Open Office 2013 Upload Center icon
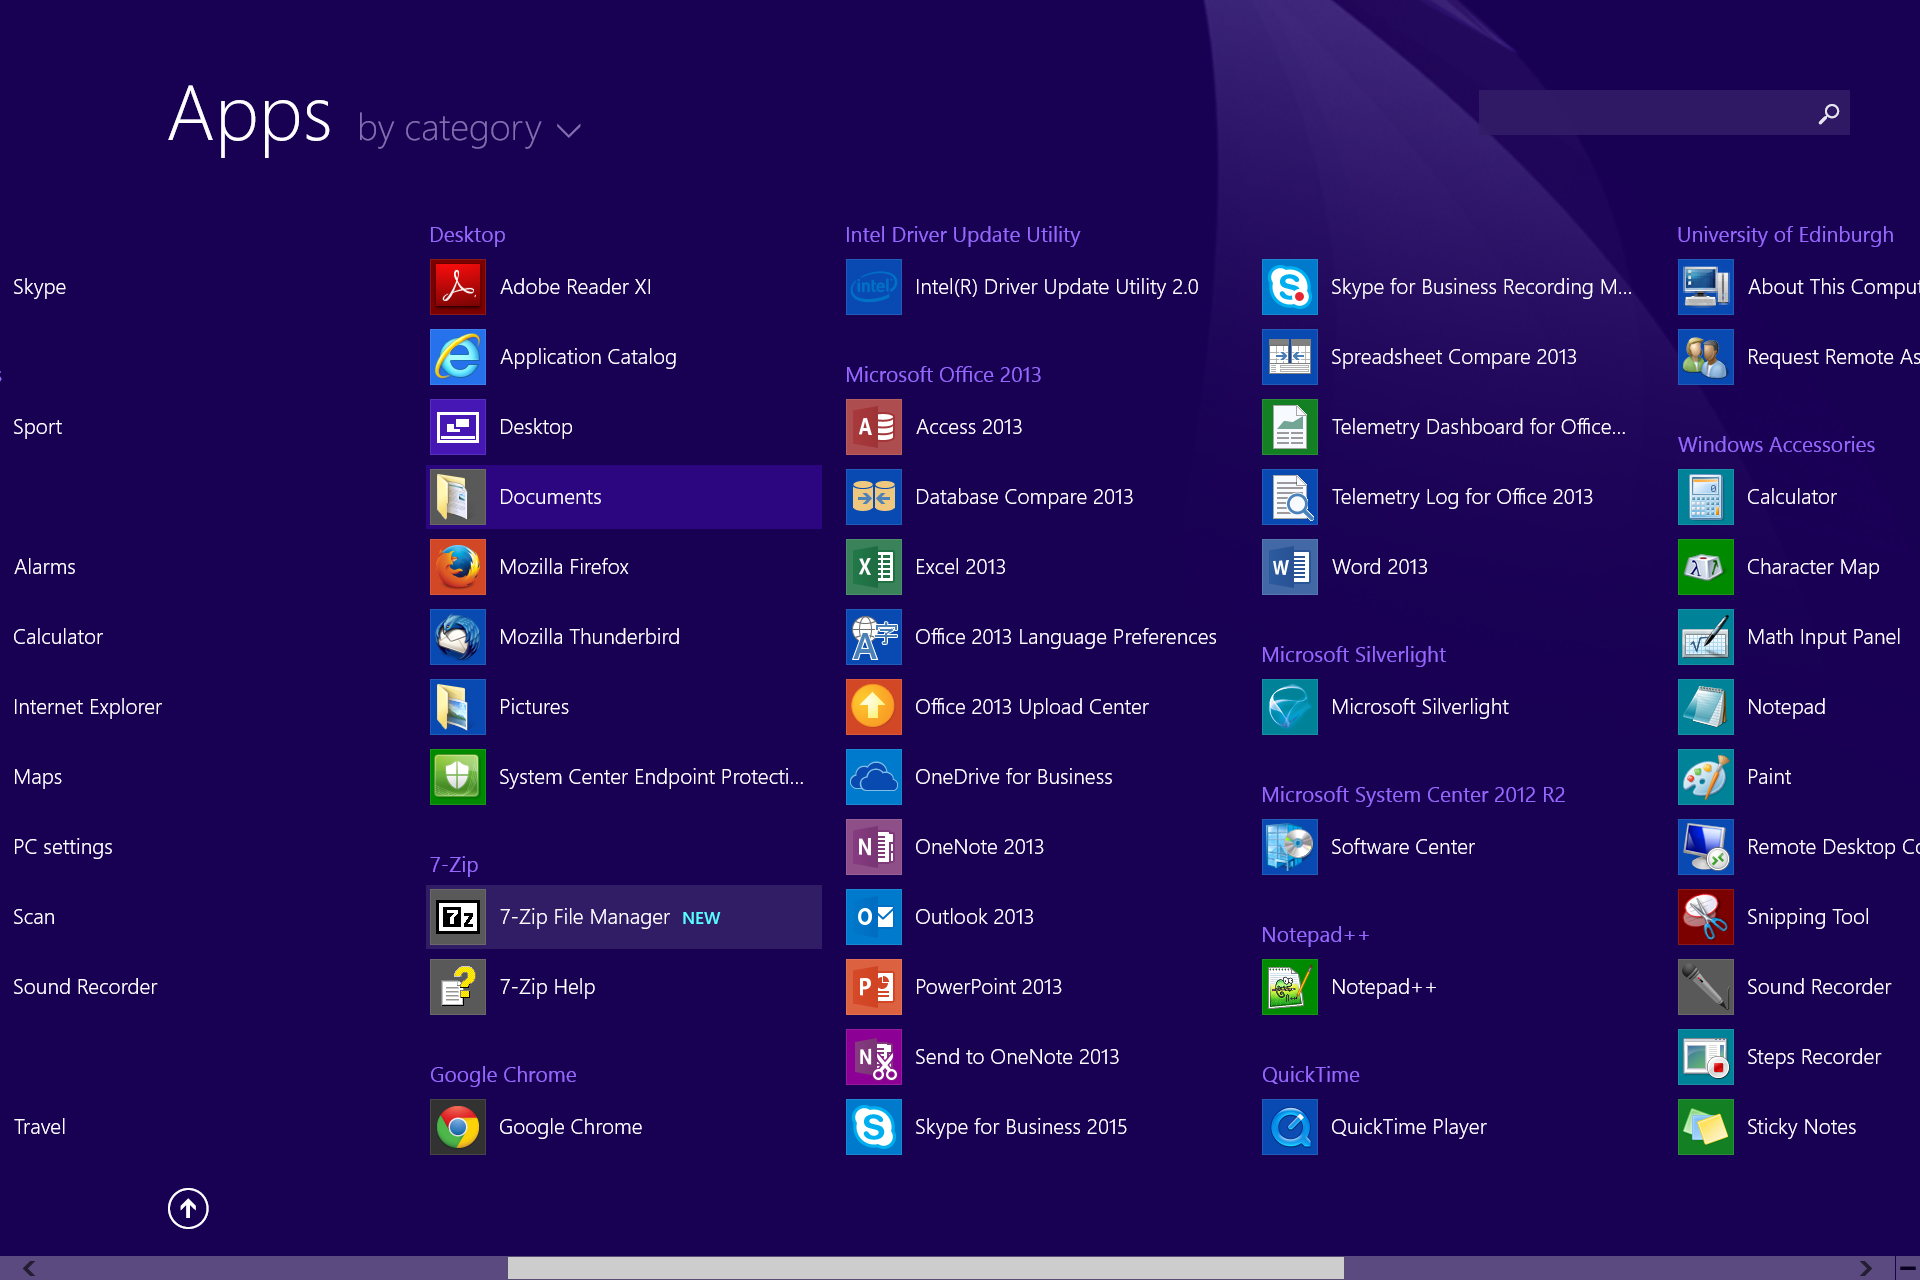 tap(873, 707)
